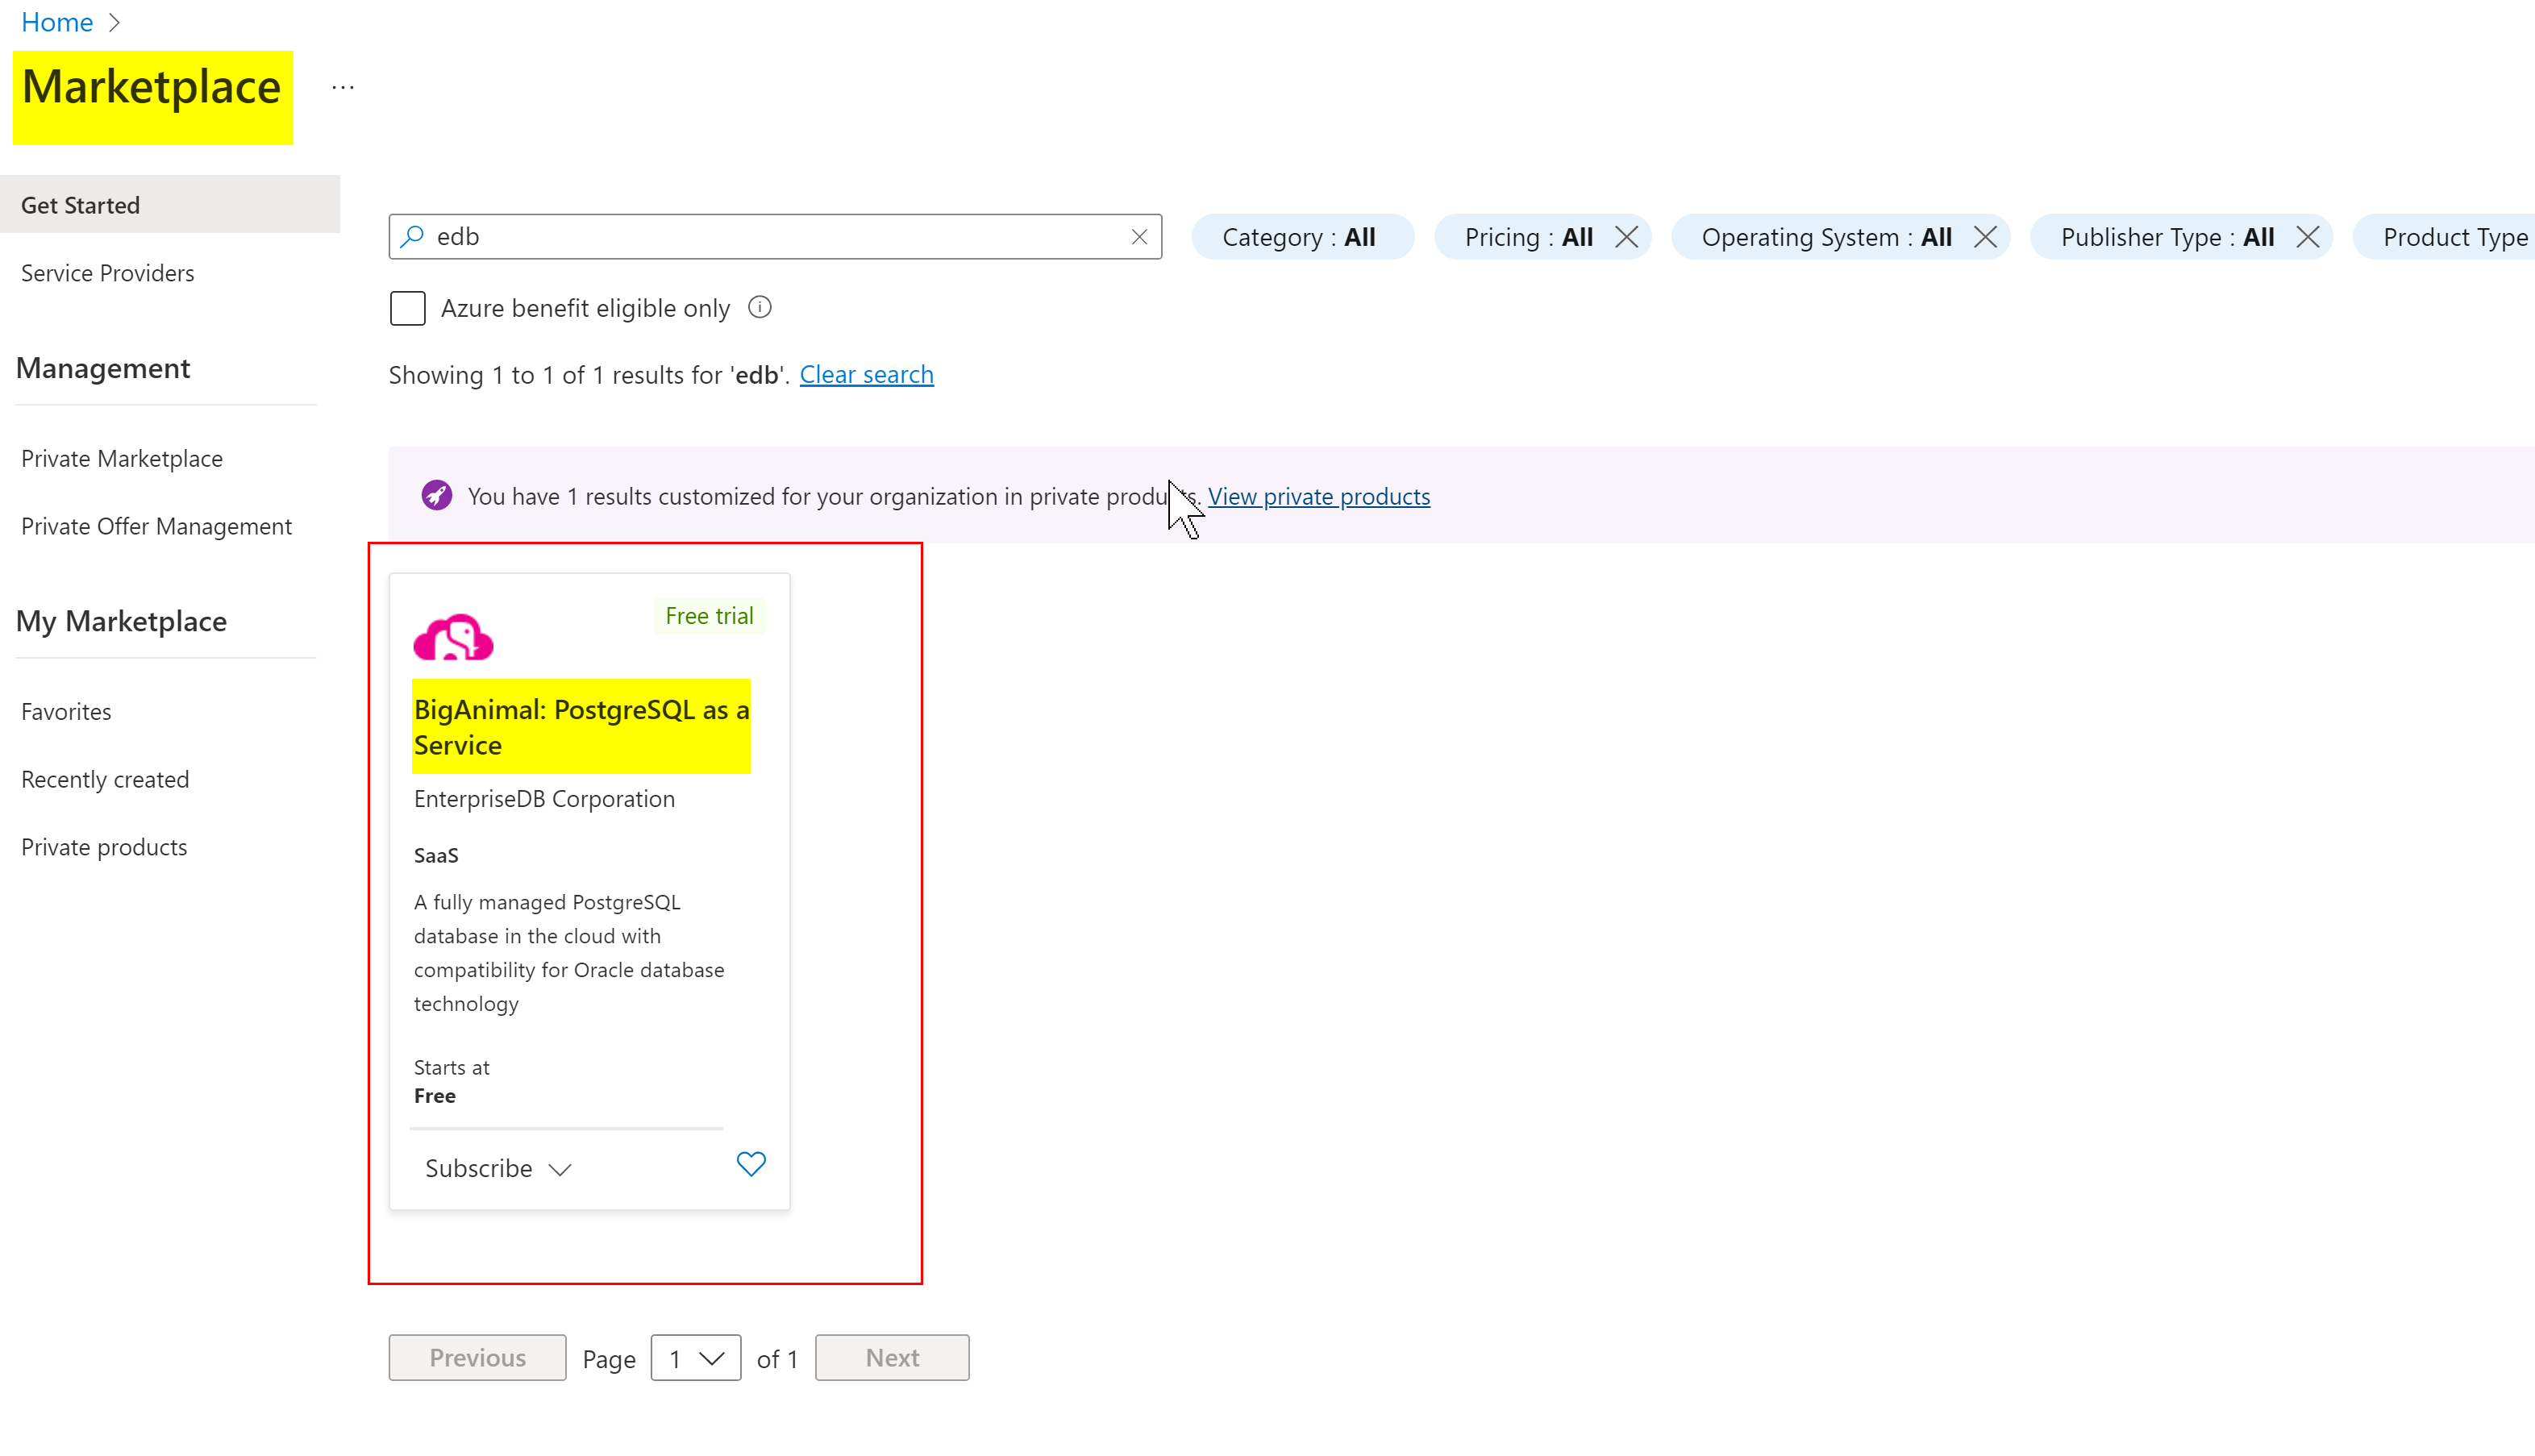
Task: Open Private products in sidebar
Action: coord(104,847)
